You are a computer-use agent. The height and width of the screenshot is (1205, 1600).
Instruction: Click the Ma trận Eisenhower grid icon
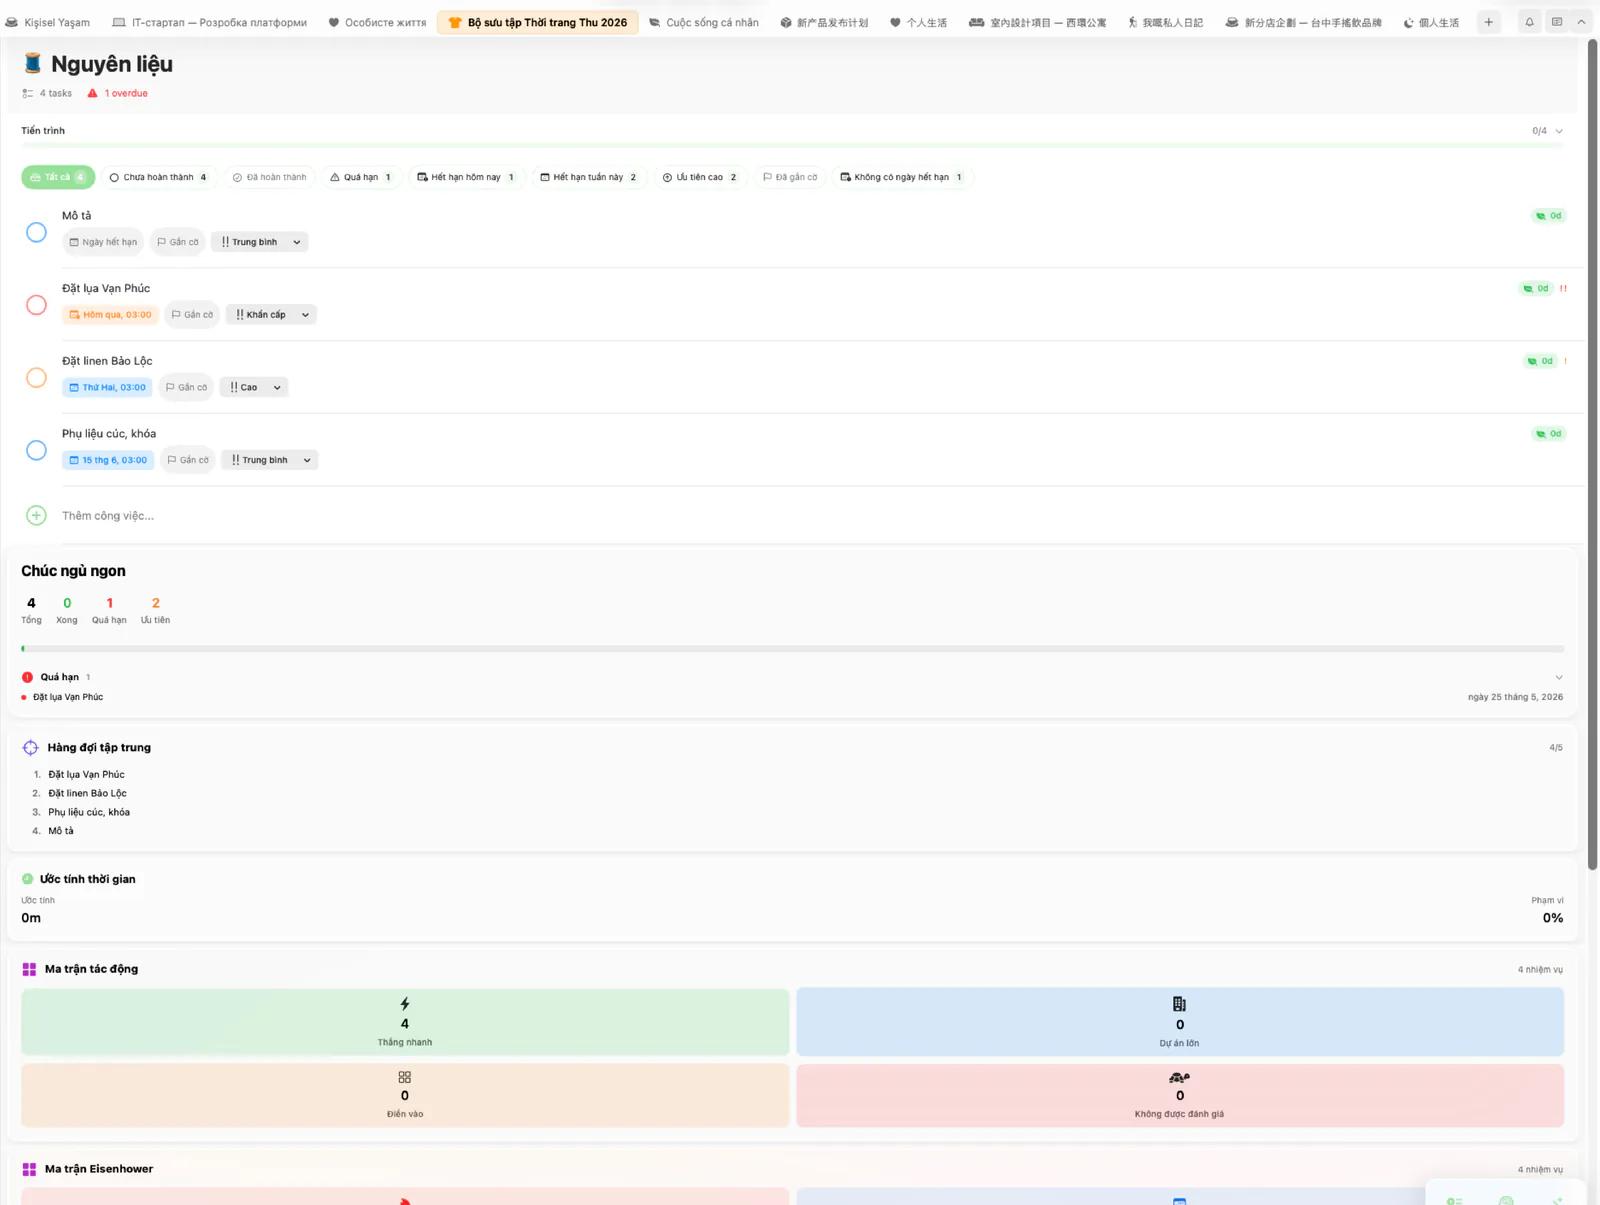click(x=29, y=1169)
